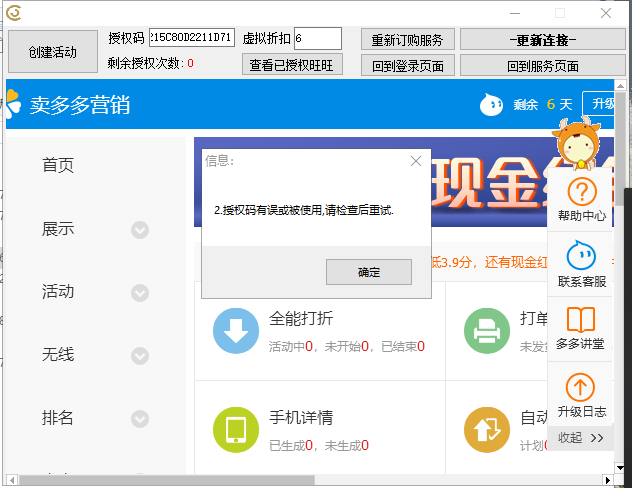The height and width of the screenshot is (488, 632).
Task: Click the vertical scrollbar up arrow
Action: [620, 85]
